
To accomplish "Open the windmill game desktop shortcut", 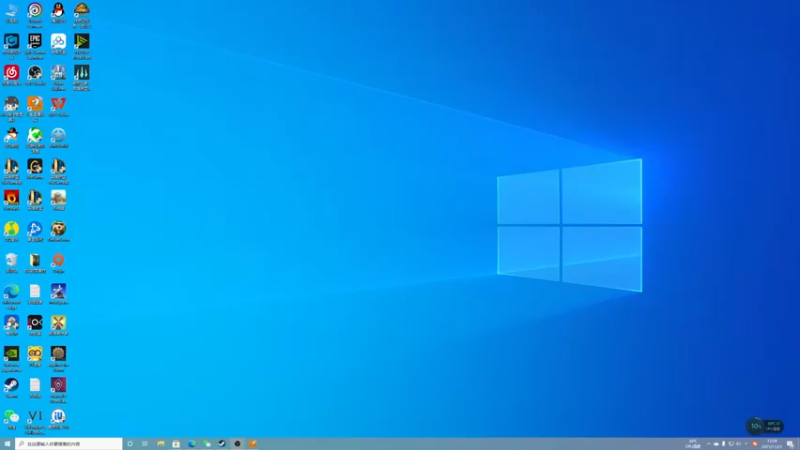I will pos(58,322).
